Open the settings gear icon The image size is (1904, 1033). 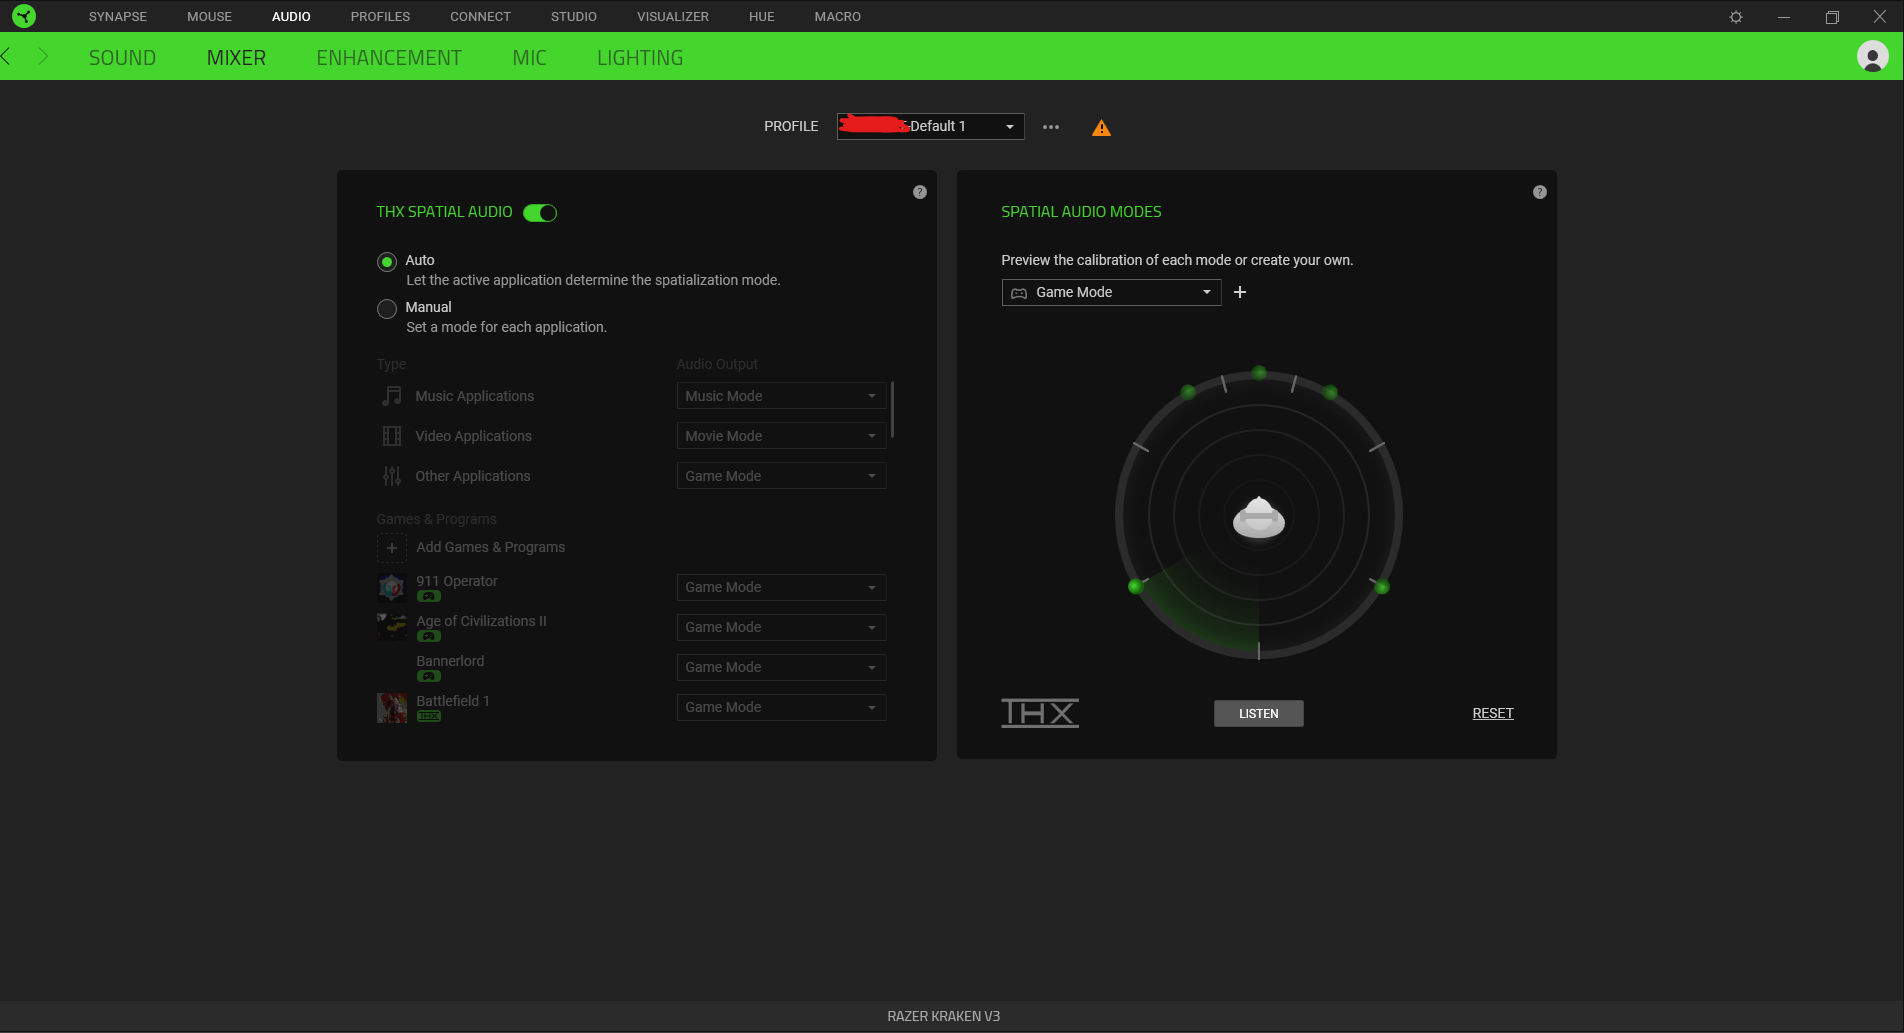[1736, 17]
